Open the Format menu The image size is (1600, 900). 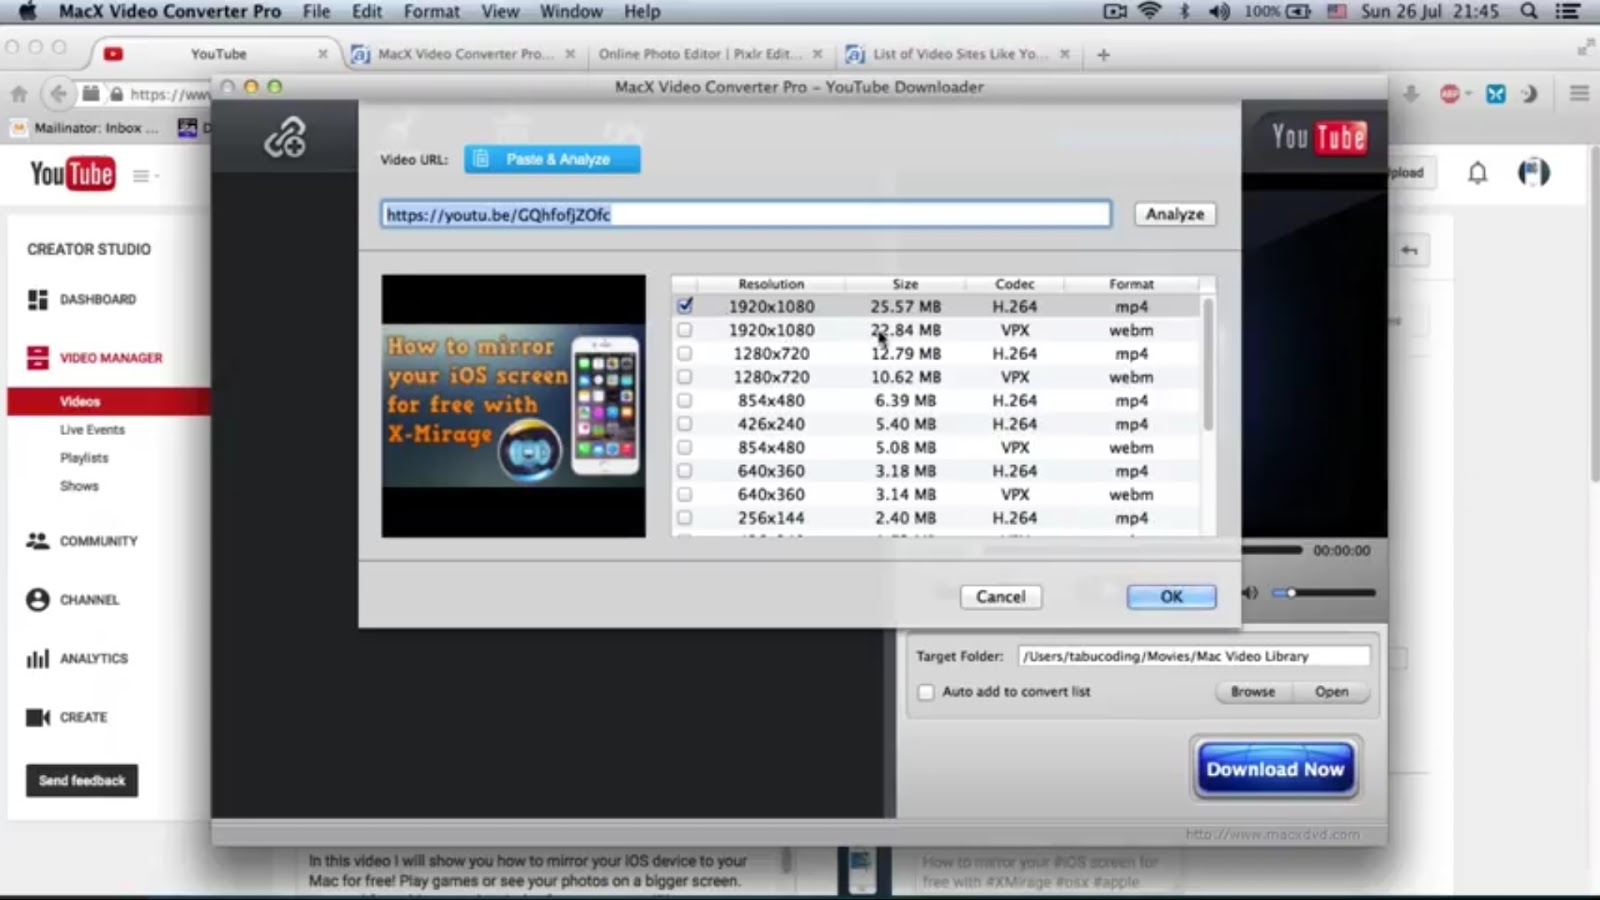click(432, 11)
